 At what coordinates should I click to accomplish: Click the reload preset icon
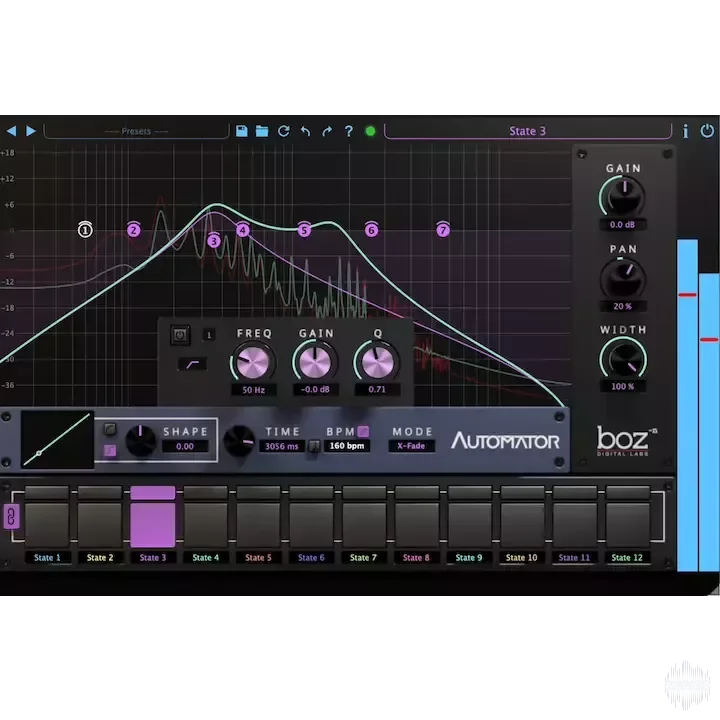284,131
